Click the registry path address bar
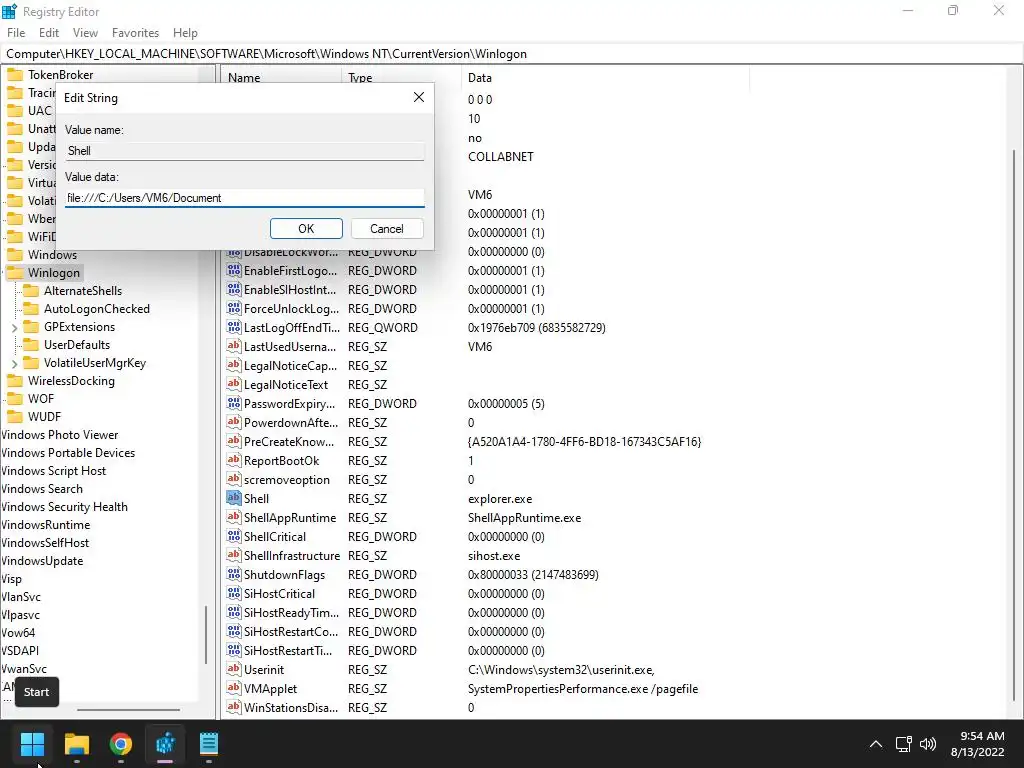The height and width of the screenshot is (768, 1024). point(512,54)
